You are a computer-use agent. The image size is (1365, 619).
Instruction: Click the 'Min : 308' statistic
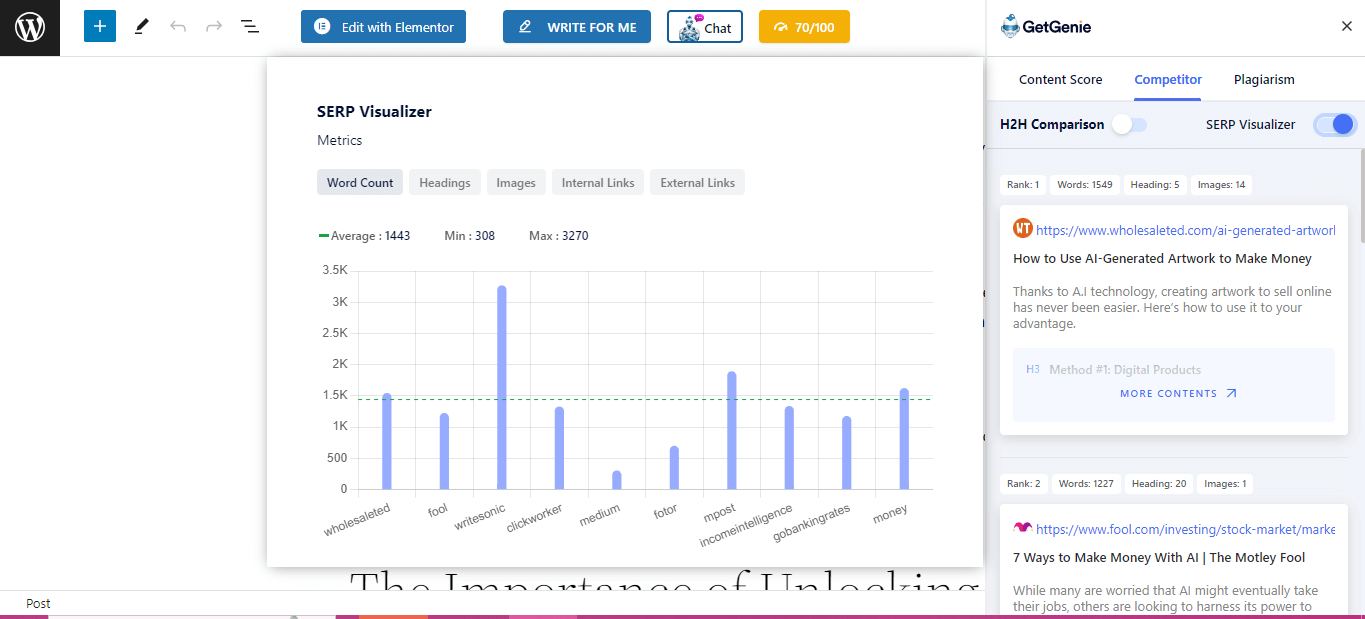[x=470, y=236]
